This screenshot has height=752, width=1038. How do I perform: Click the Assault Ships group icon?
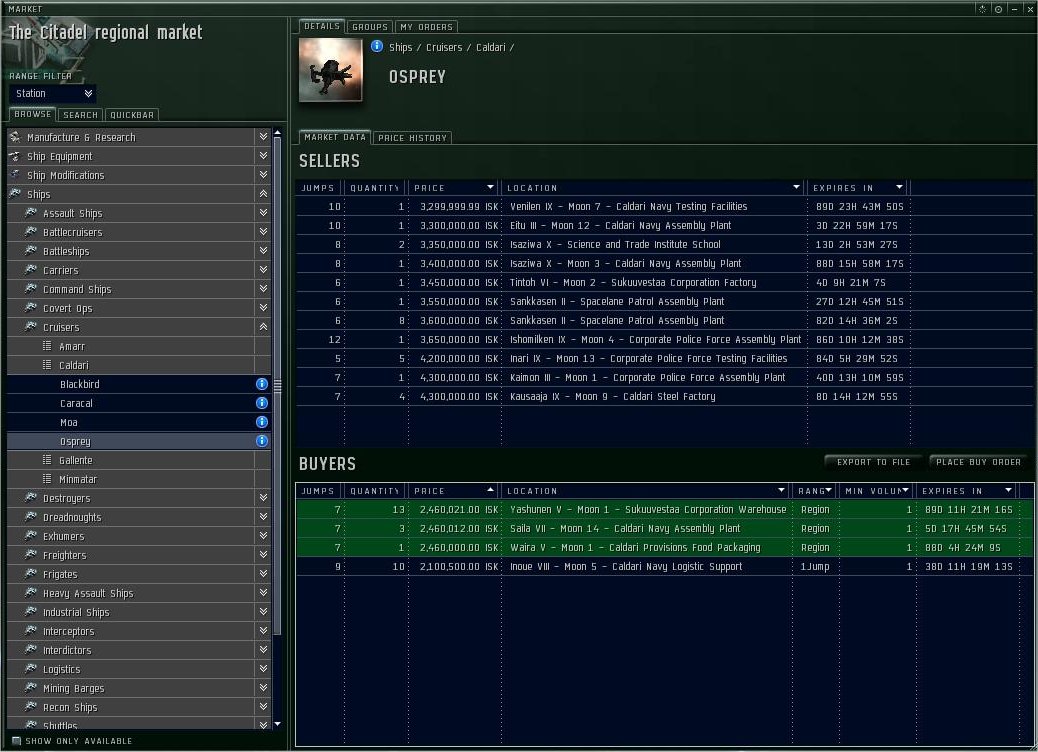(30, 213)
